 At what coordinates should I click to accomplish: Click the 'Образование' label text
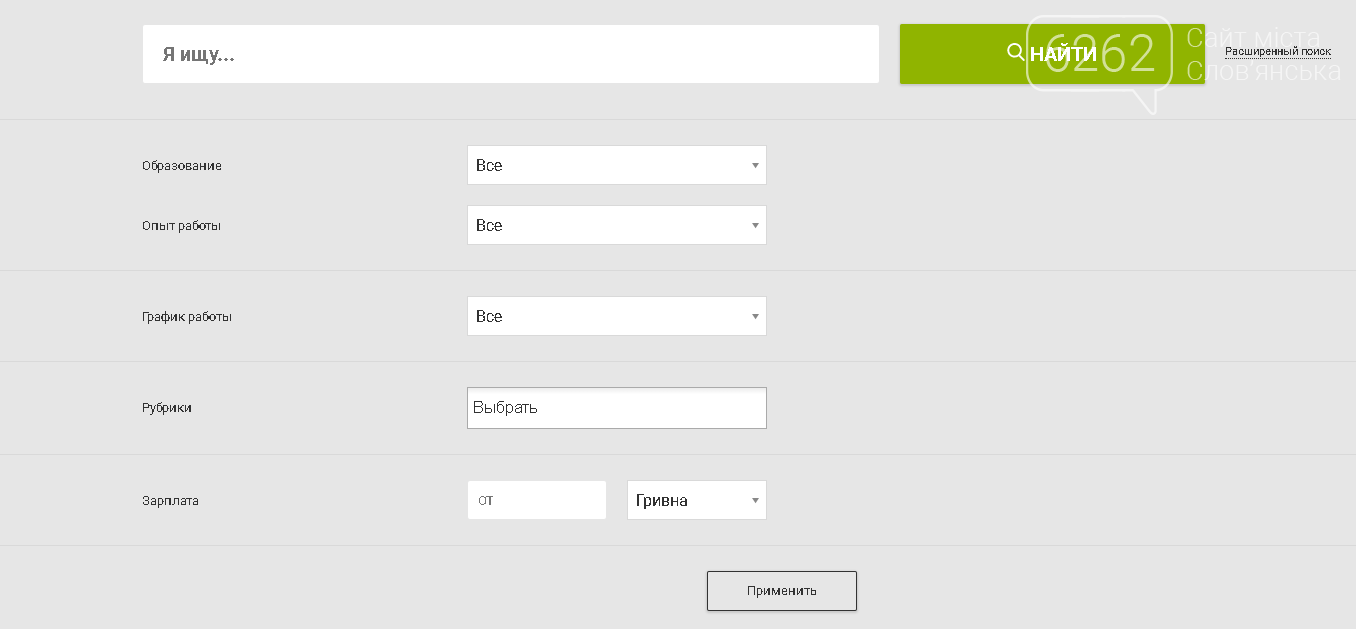coord(182,166)
